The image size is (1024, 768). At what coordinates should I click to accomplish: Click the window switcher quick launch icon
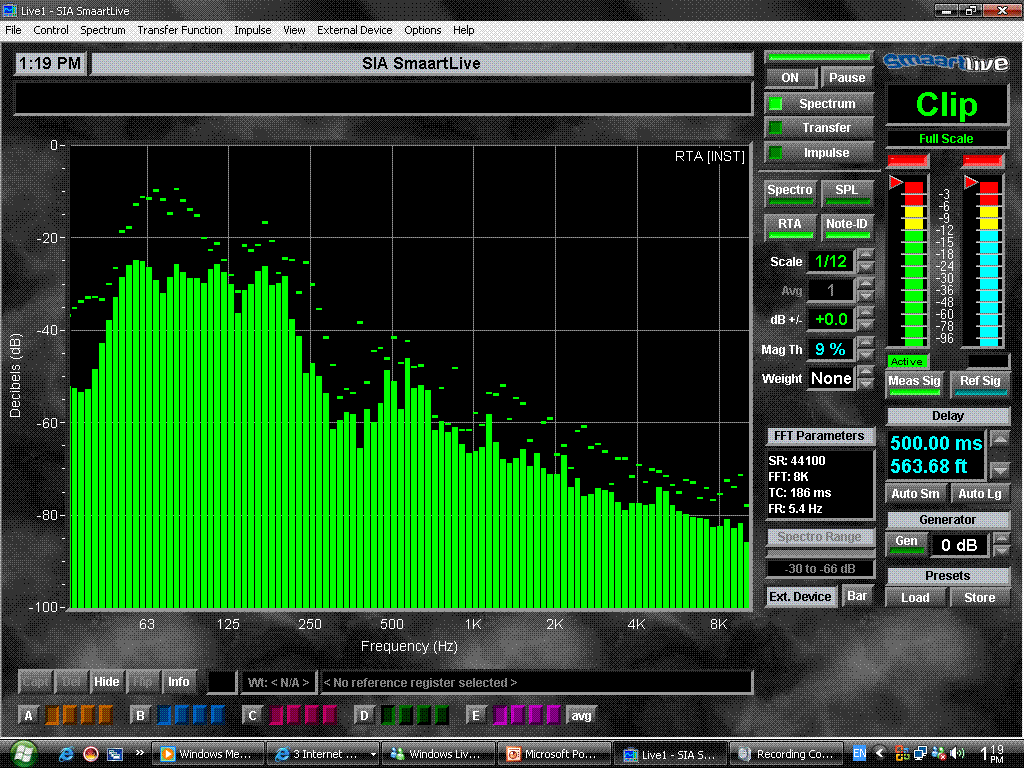coord(115,754)
